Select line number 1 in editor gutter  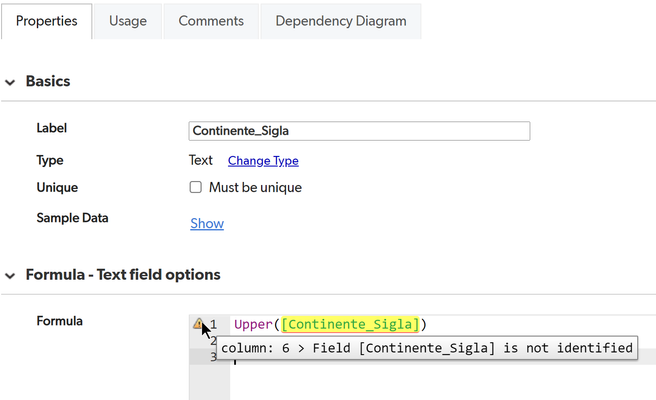(213, 324)
